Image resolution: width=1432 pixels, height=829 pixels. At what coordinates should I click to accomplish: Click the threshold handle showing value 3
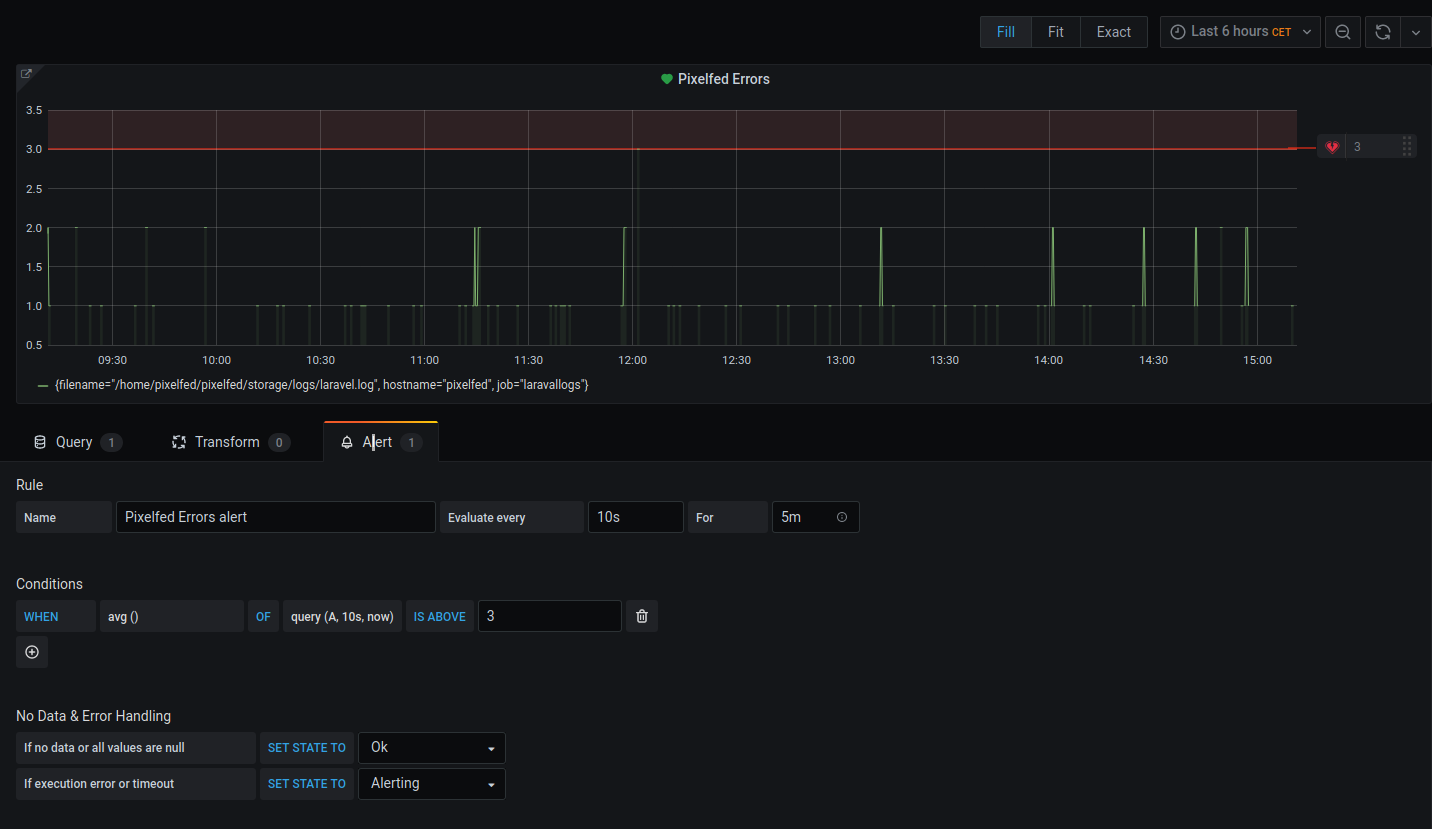[1367, 147]
